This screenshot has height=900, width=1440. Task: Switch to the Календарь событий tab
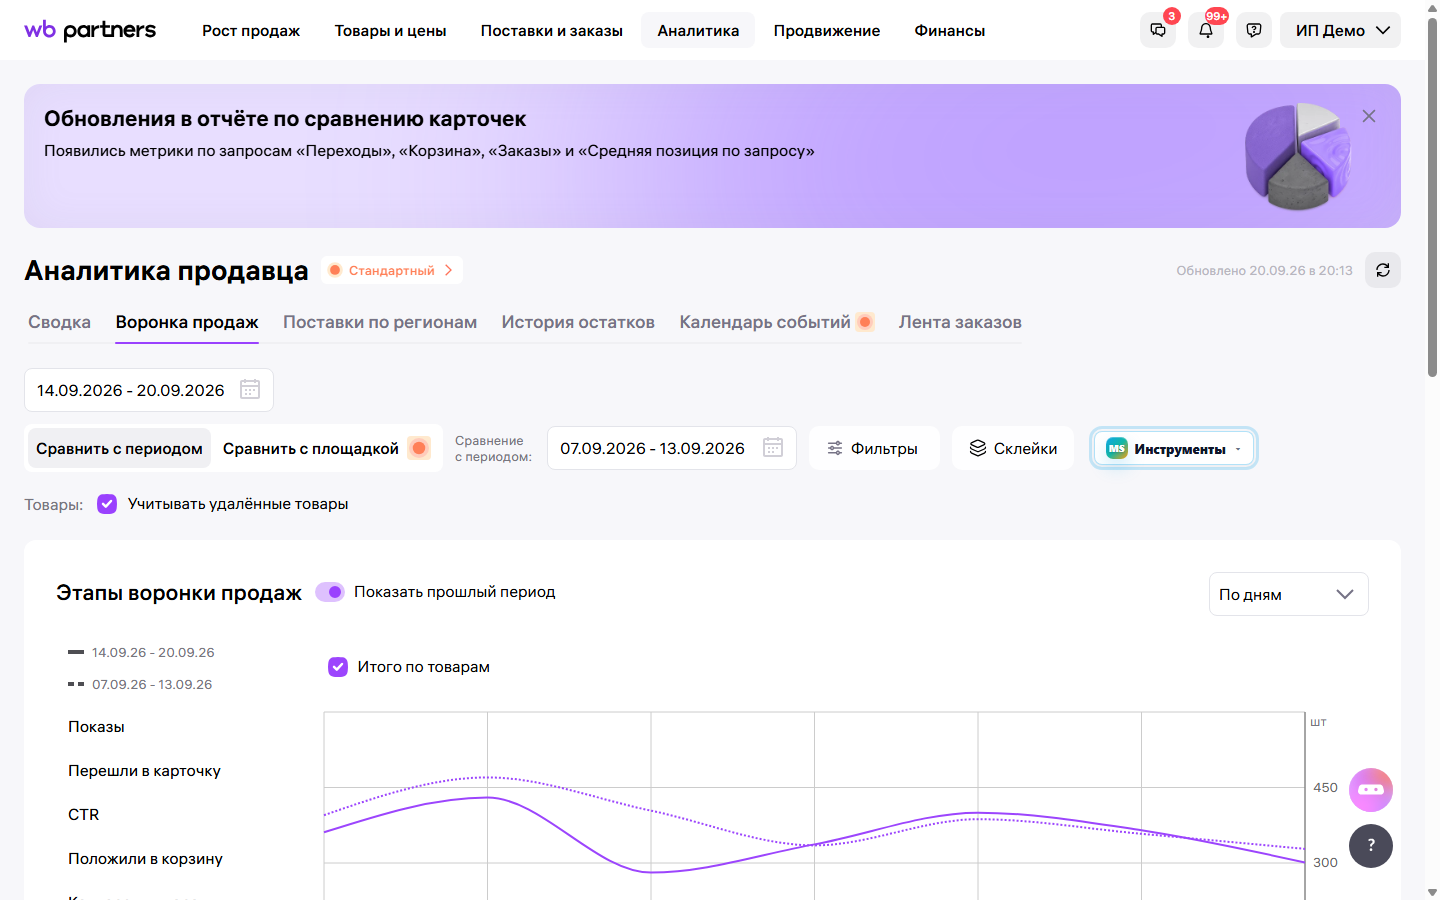pyautogui.click(x=777, y=322)
